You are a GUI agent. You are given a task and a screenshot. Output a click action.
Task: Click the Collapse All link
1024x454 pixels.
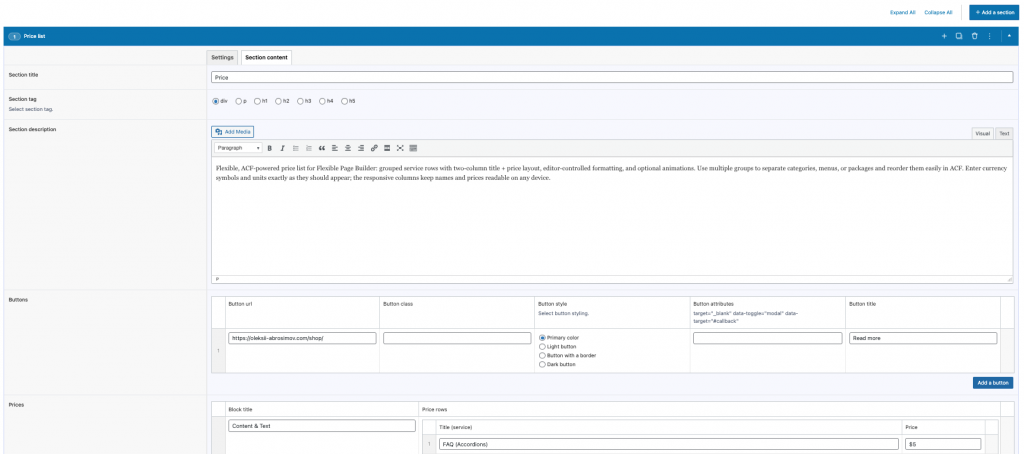[x=938, y=12]
